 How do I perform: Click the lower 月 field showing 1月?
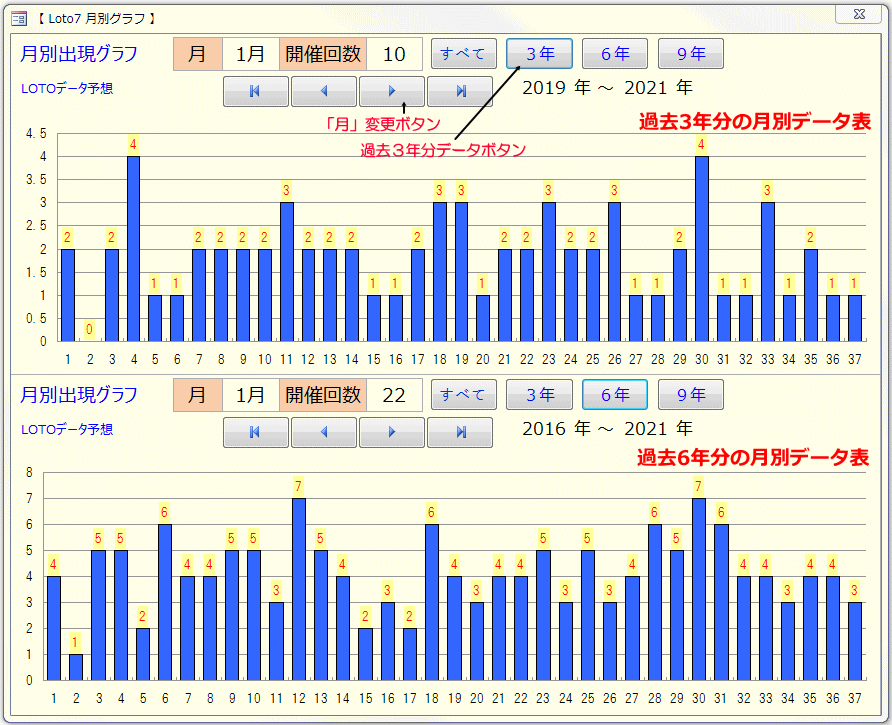click(250, 395)
